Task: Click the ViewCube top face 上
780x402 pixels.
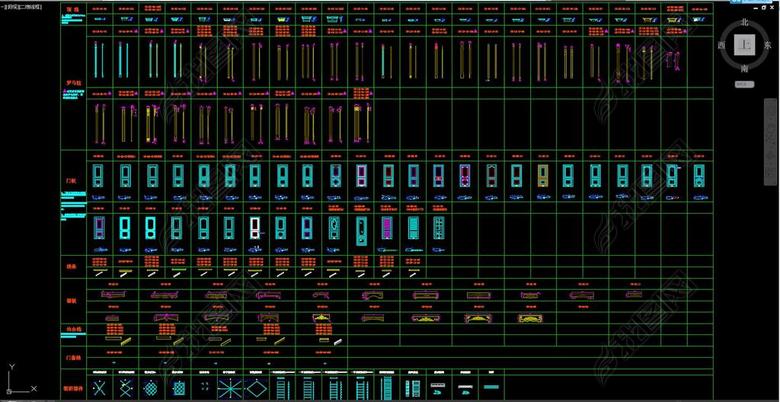Action: tap(743, 45)
